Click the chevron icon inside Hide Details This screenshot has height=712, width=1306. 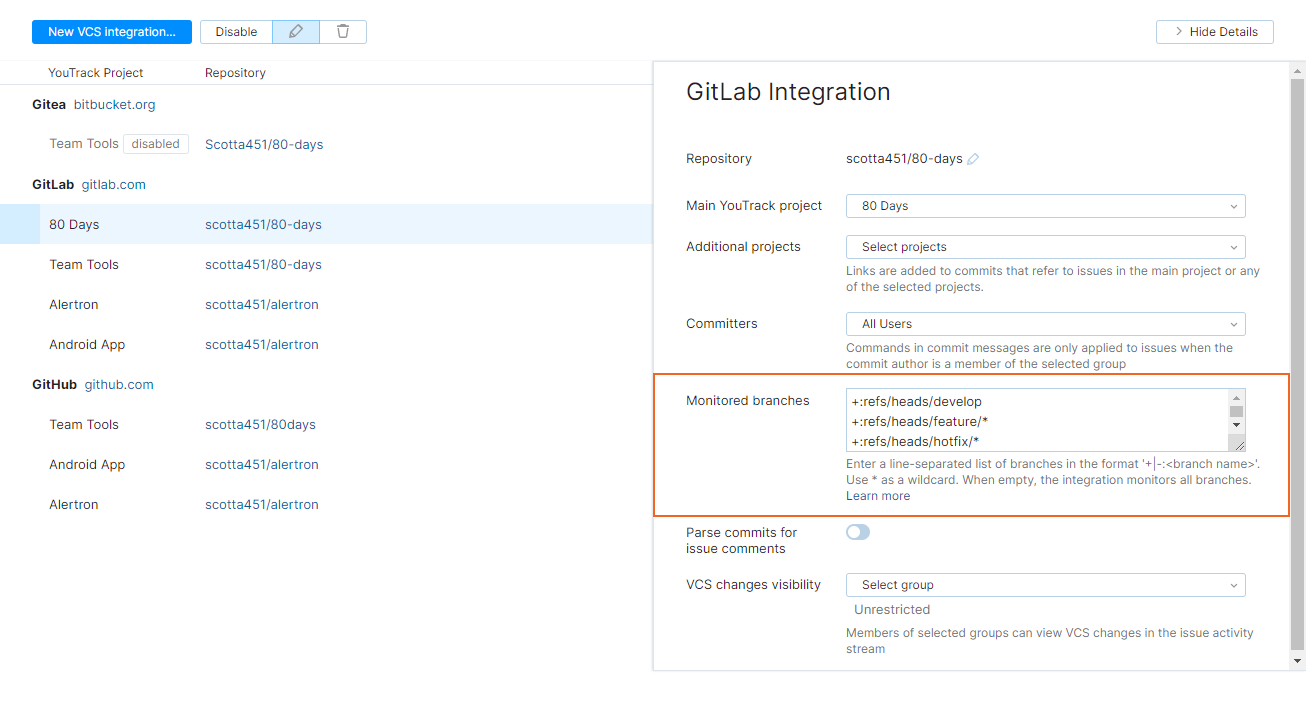pyautogui.click(x=1178, y=31)
